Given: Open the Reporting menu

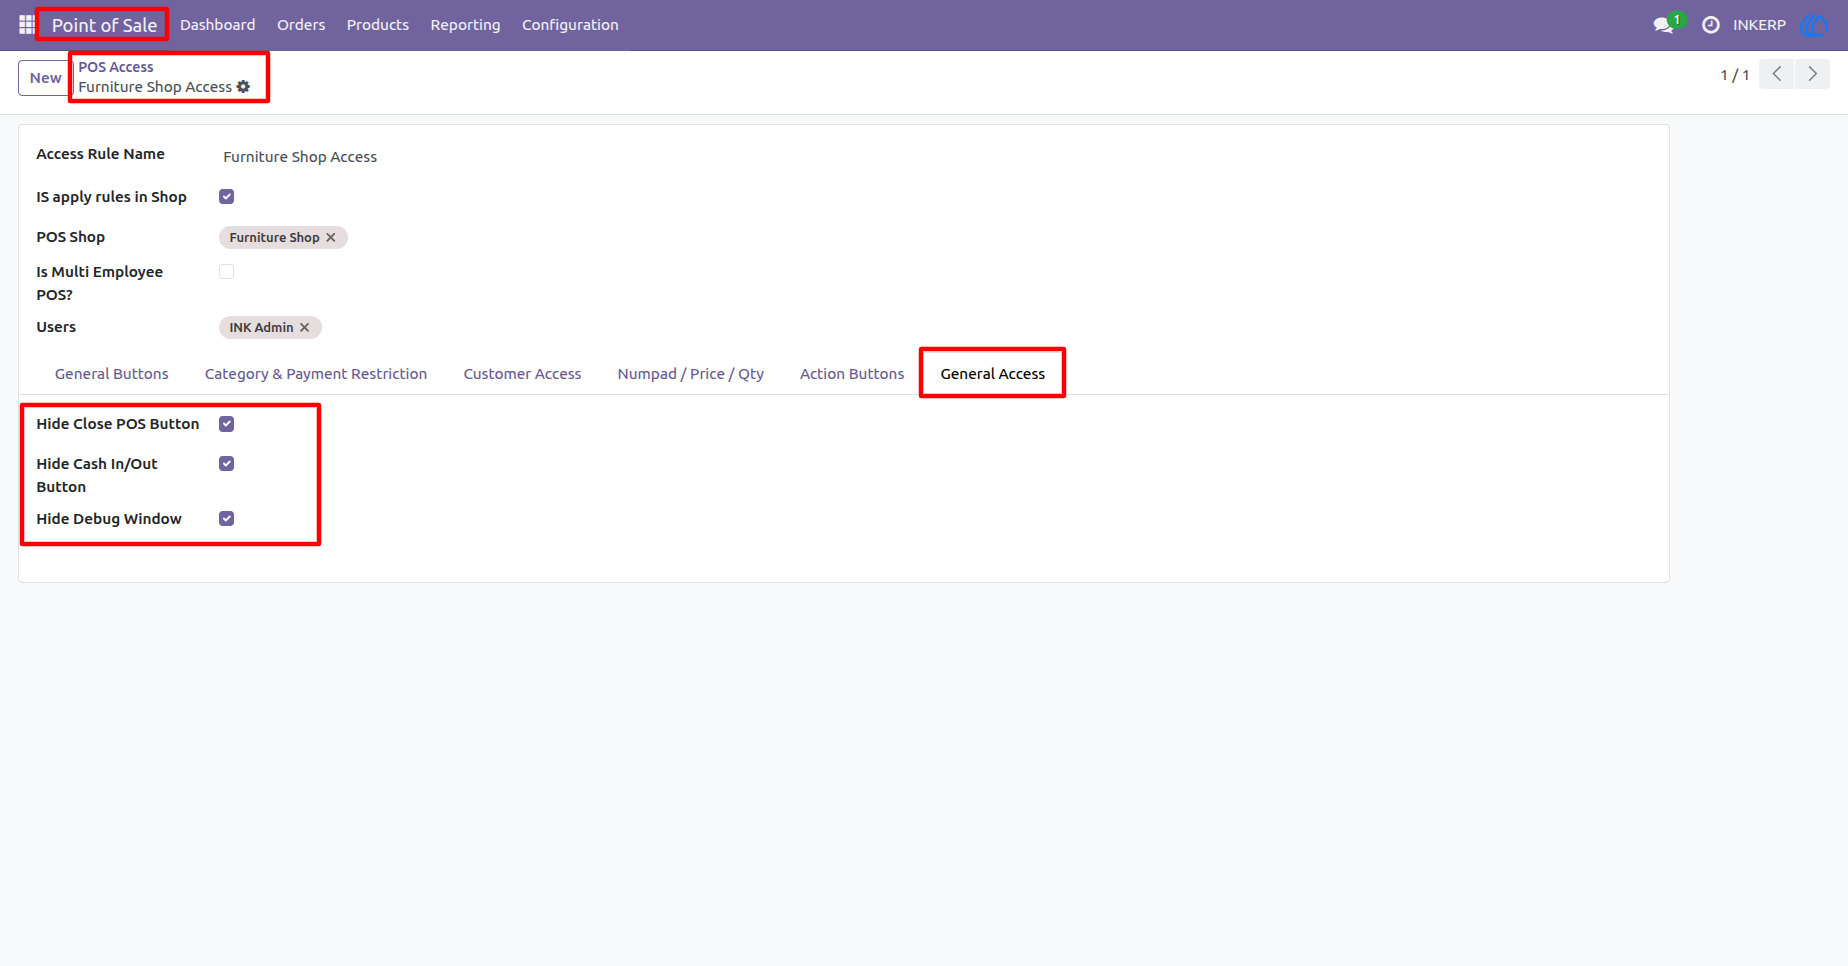Looking at the screenshot, I should 465,25.
